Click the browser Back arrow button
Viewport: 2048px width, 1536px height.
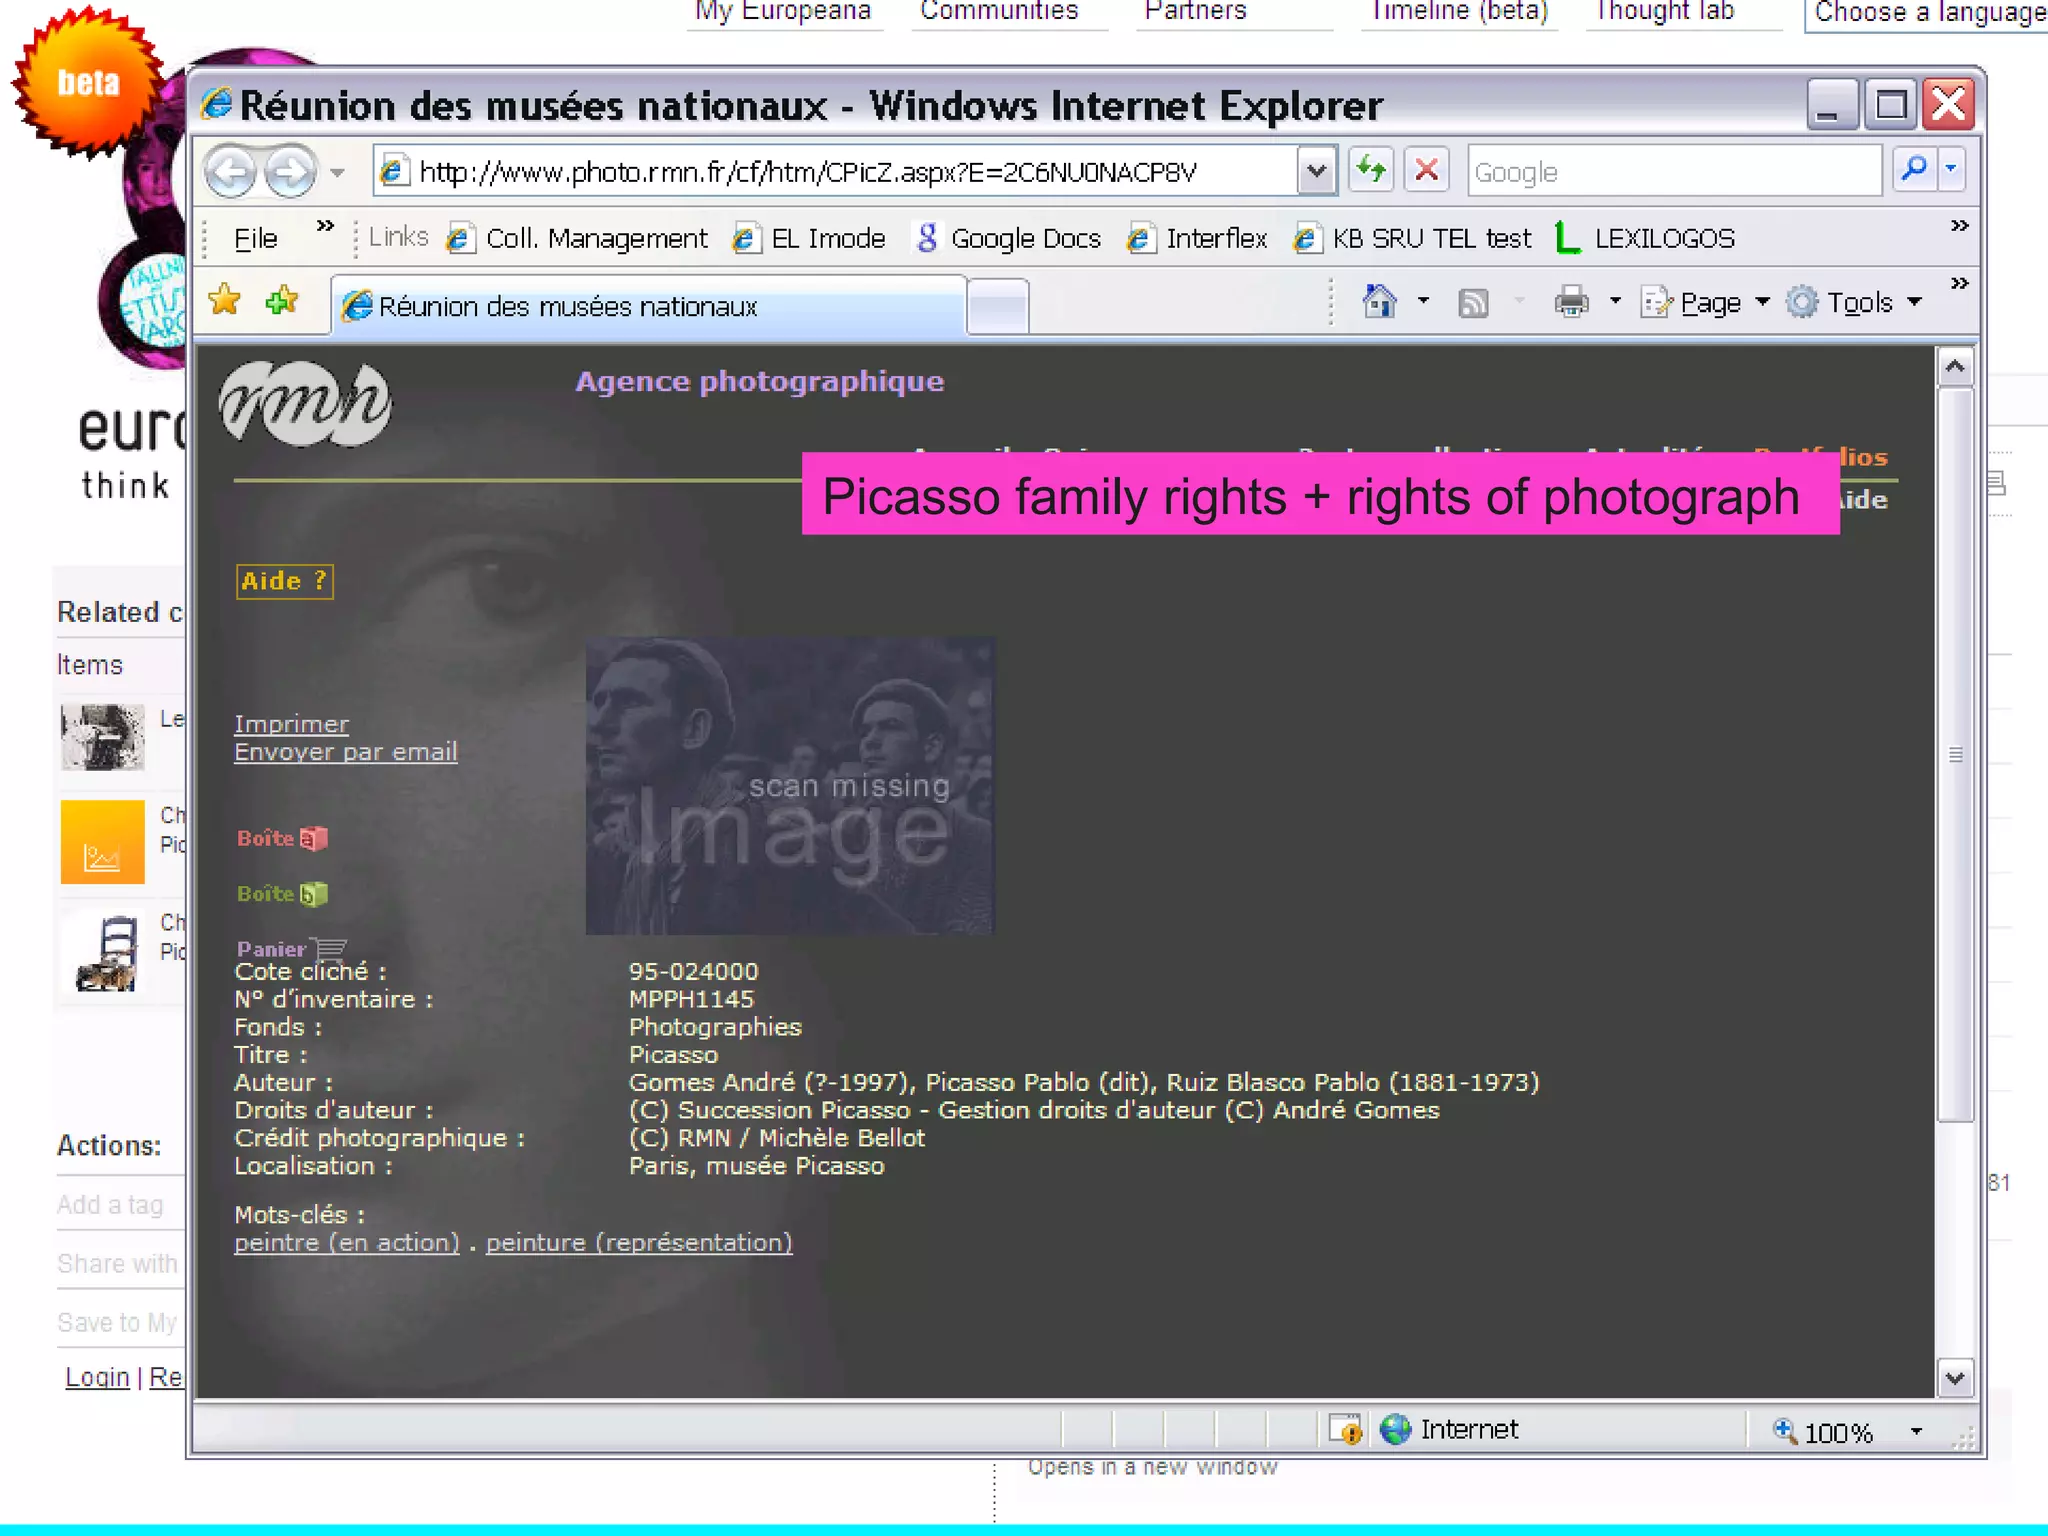(x=231, y=172)
